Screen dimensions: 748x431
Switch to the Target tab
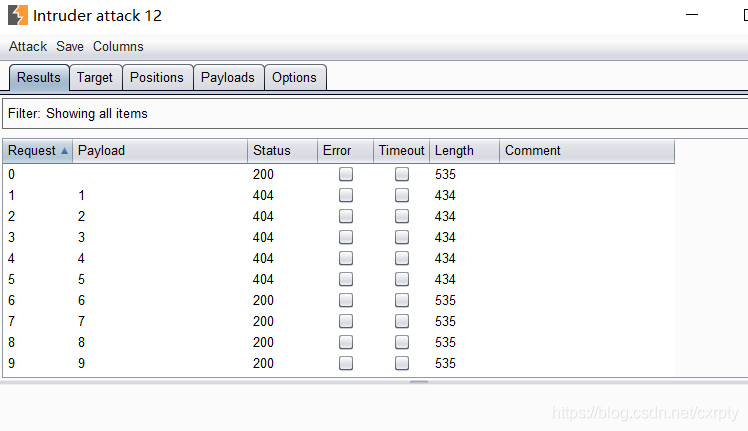[x=95, y=77]
